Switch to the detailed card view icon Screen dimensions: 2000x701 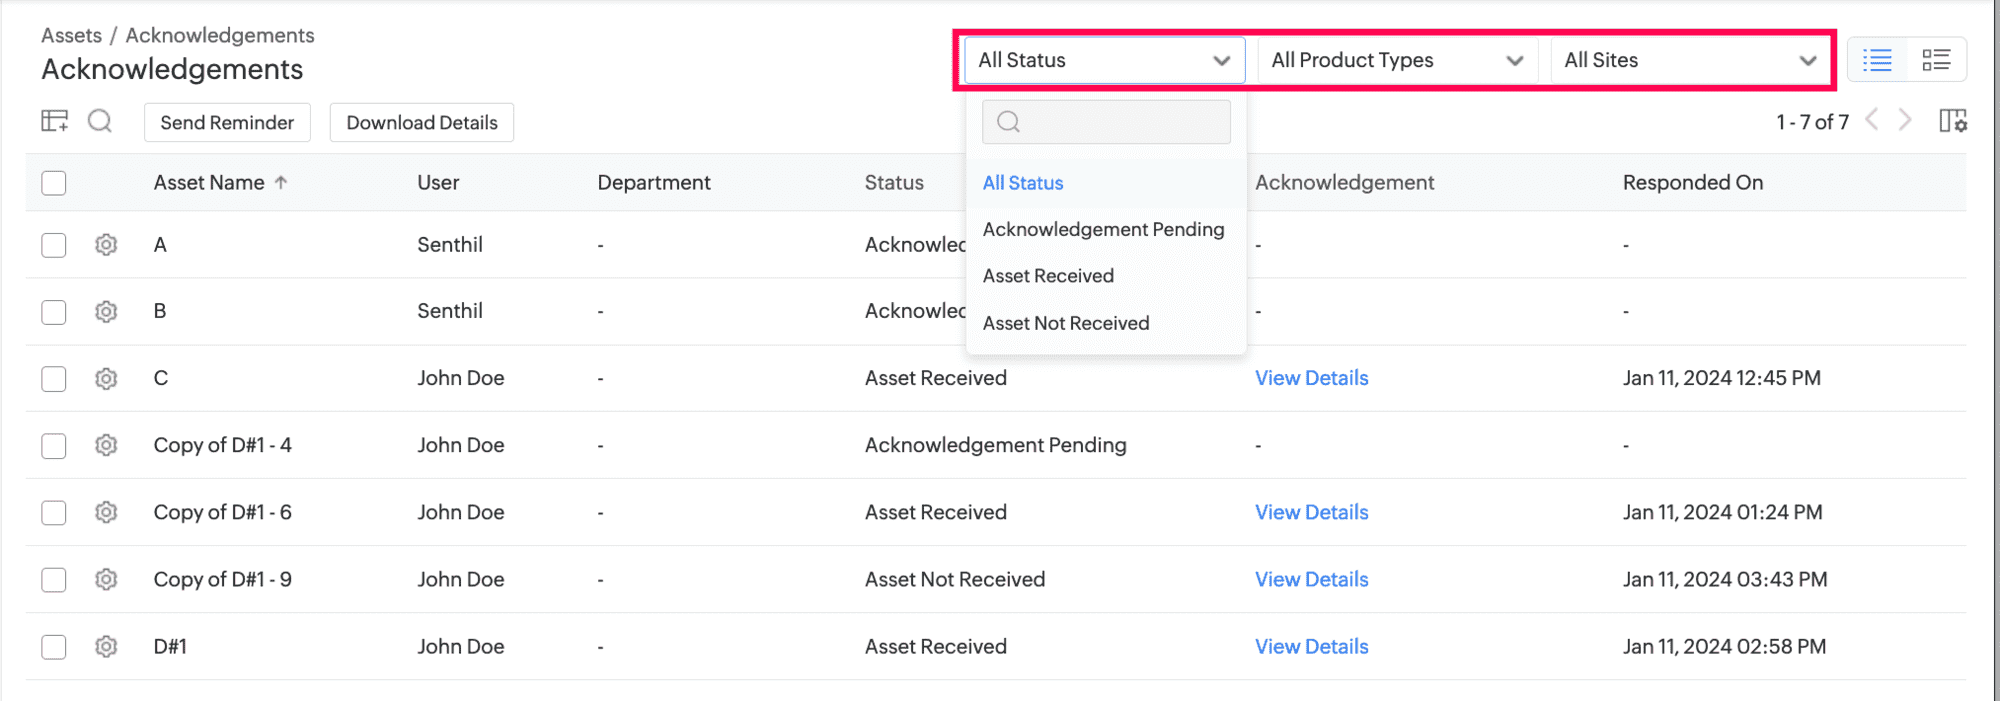tap(1936, 60)
